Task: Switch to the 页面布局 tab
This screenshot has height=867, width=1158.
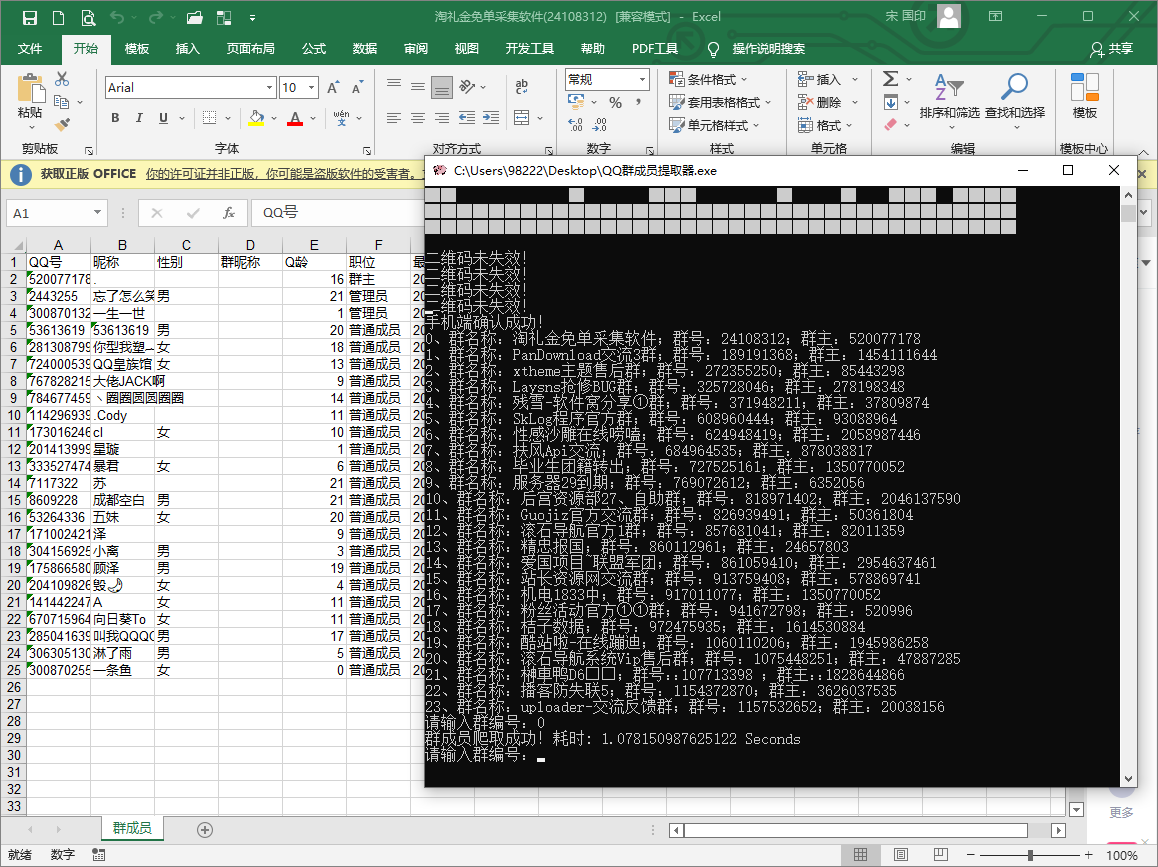Action: [250, 49]
